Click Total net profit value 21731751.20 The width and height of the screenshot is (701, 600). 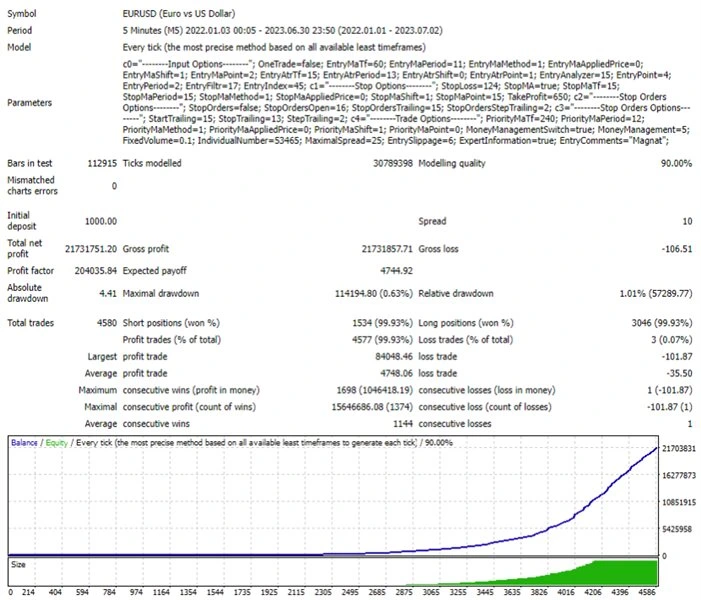[x=91, y=249]
